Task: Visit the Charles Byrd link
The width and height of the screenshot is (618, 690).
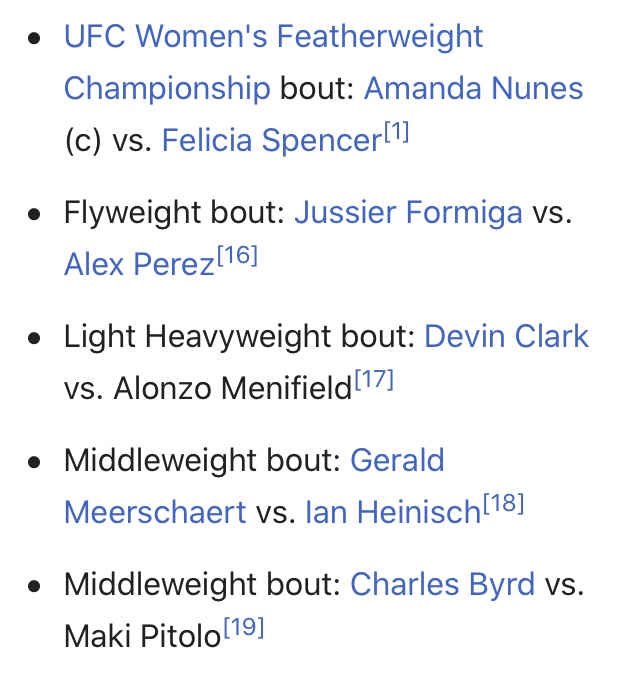Action: [442, 584]
